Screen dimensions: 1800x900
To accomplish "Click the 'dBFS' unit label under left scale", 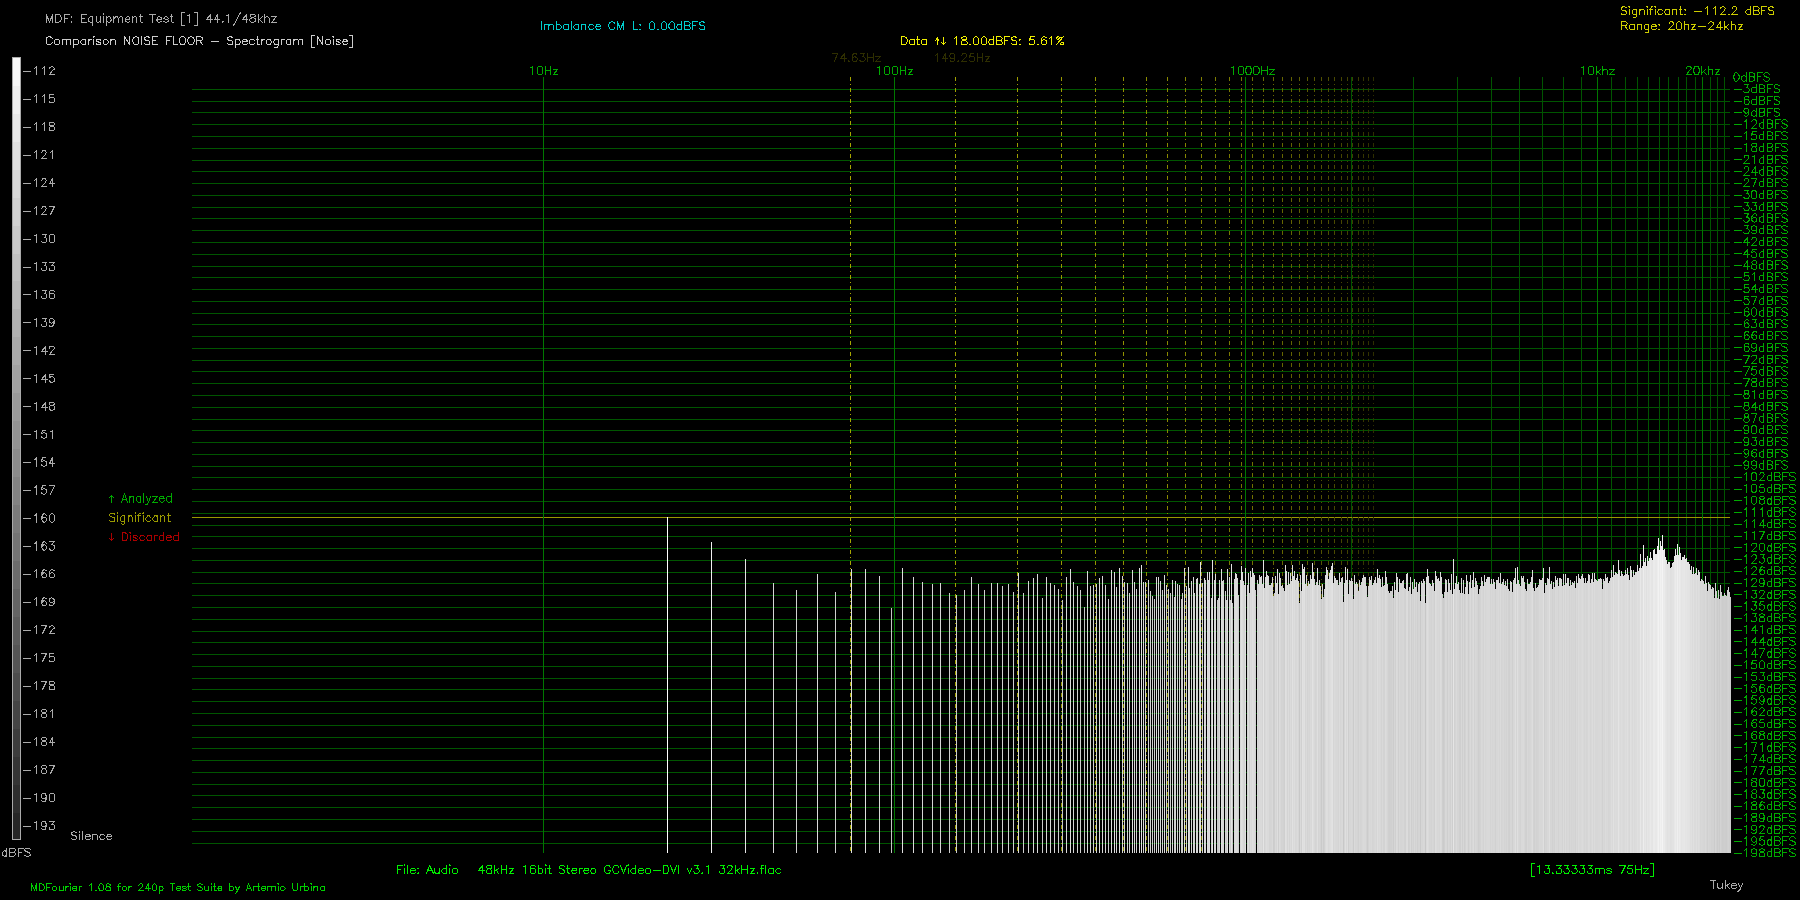I will coord(16,853).
